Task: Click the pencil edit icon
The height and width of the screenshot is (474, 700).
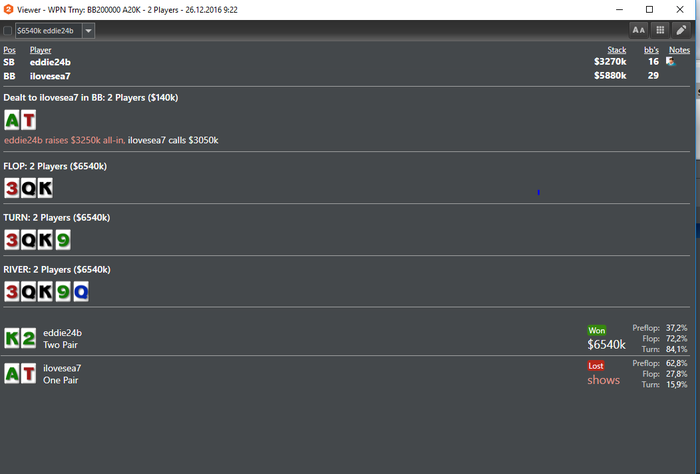Action: click(681, 30)
